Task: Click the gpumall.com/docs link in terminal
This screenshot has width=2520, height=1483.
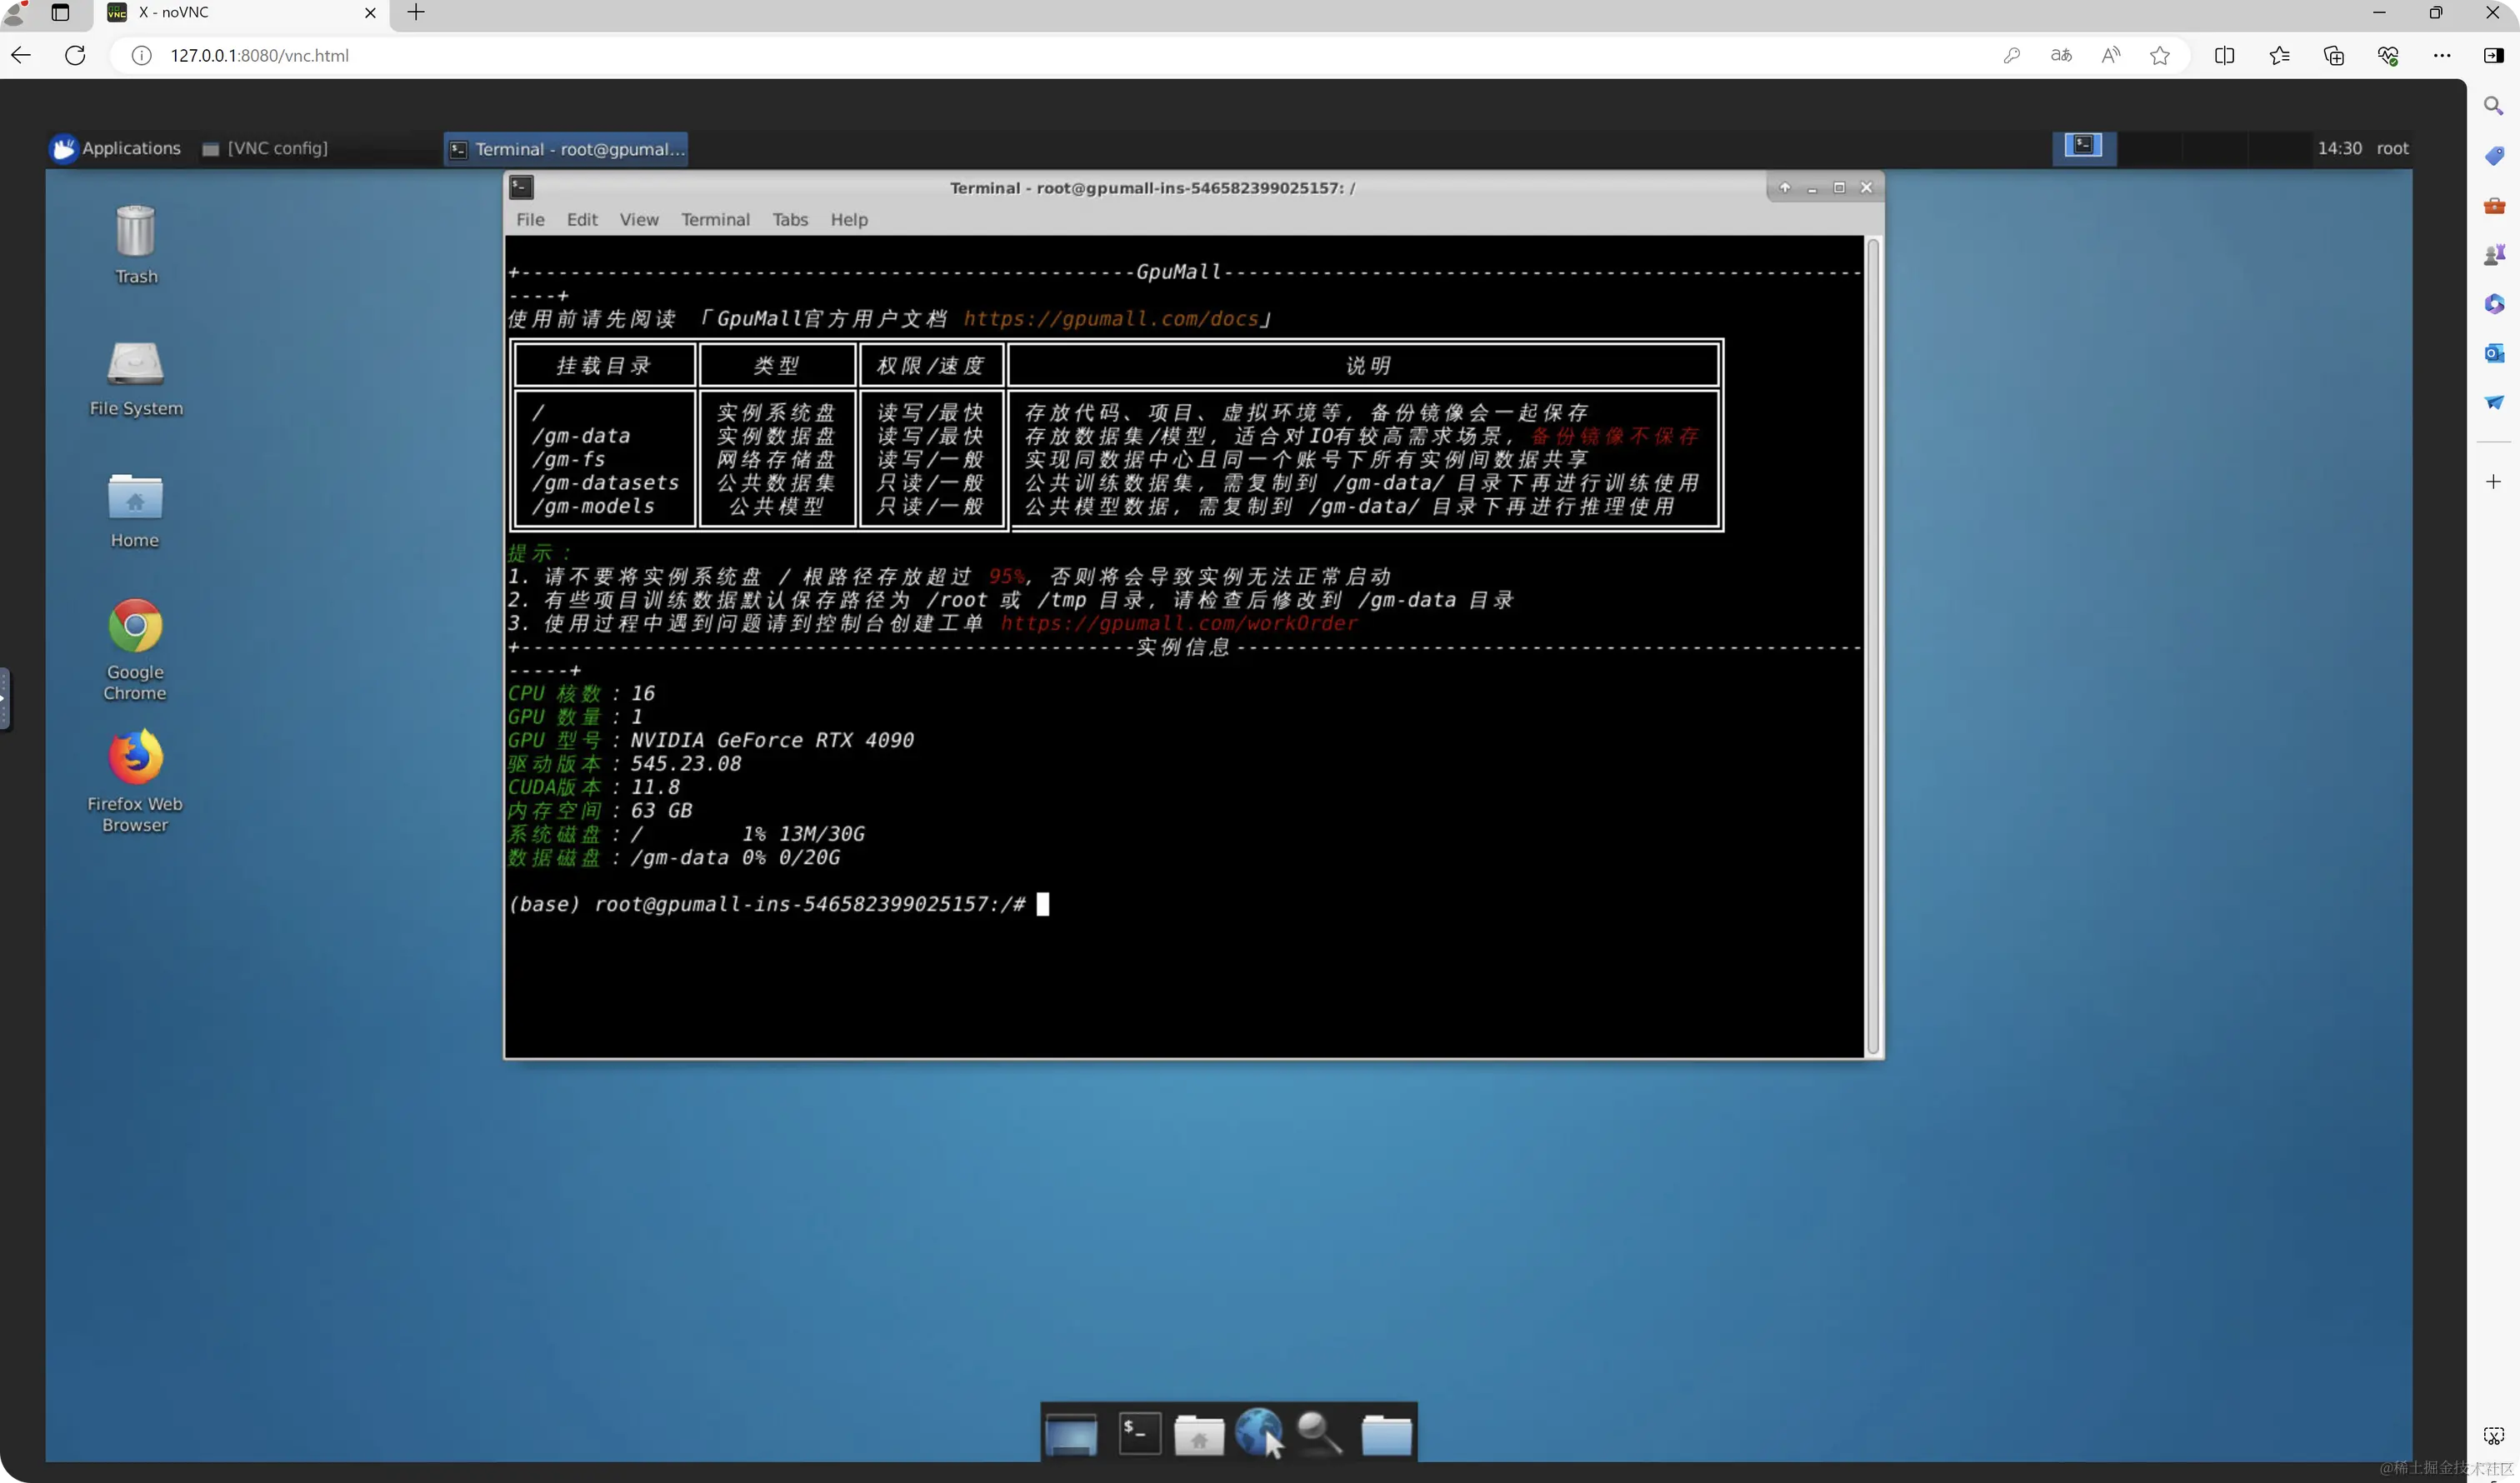Action: tap(1110, 319)
